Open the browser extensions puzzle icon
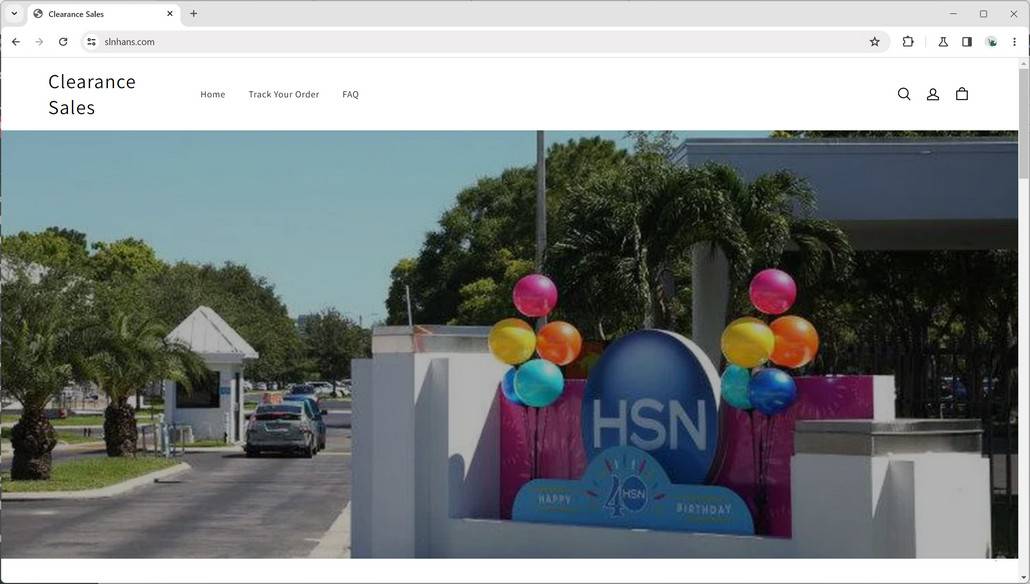Screen dimensions: 1030x584 coord(907,41)
